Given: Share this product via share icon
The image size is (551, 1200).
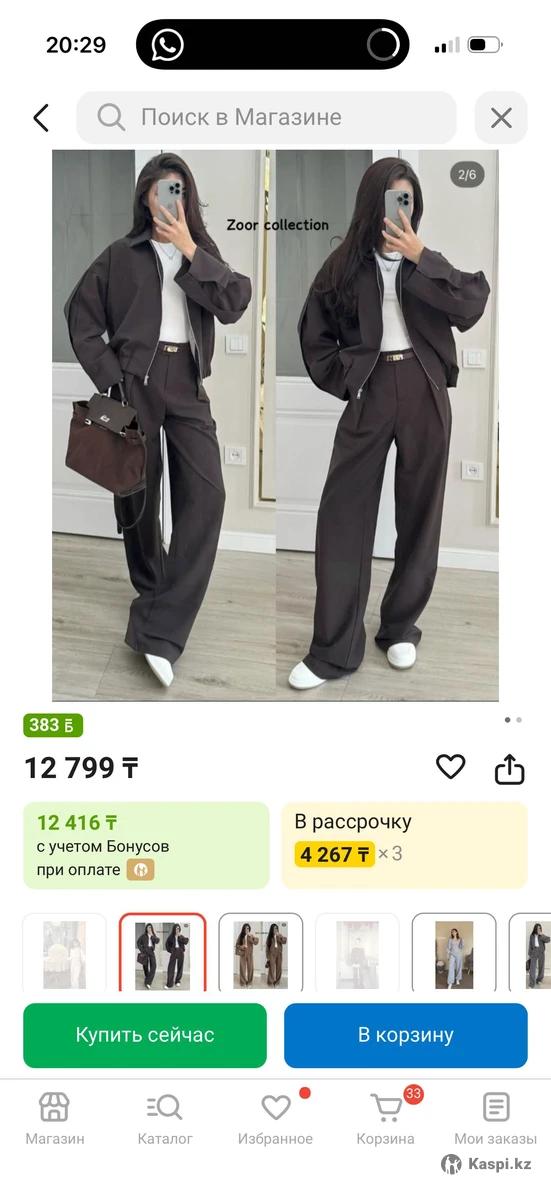Looking at the screenshot, I should (x=510, y=768).
